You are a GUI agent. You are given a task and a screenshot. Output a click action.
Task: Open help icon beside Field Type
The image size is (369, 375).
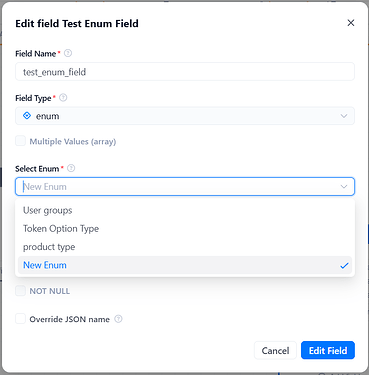(63, 98)
